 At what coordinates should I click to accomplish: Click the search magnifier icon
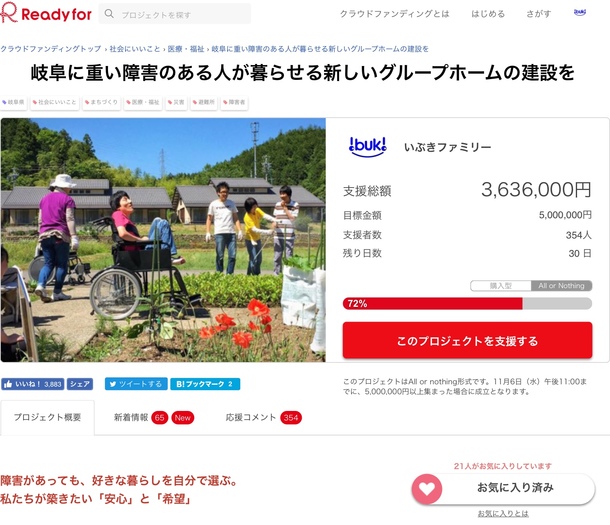[109, 14]
